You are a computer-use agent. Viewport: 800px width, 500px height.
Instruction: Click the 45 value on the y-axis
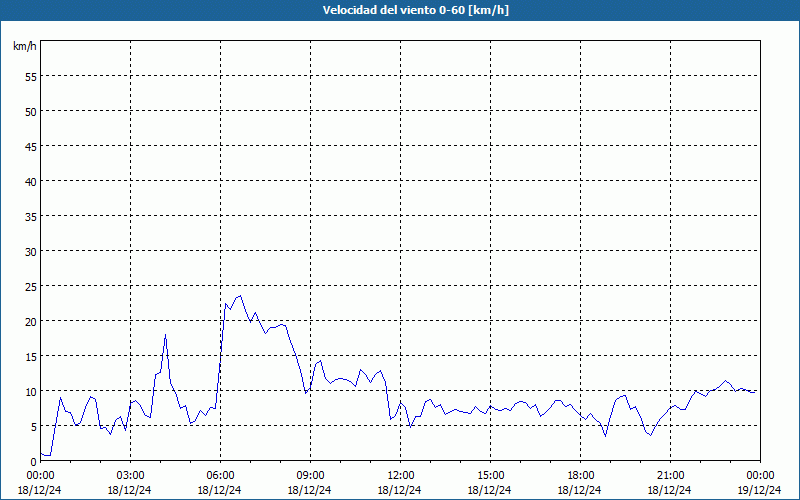click(x=31, y=146)
